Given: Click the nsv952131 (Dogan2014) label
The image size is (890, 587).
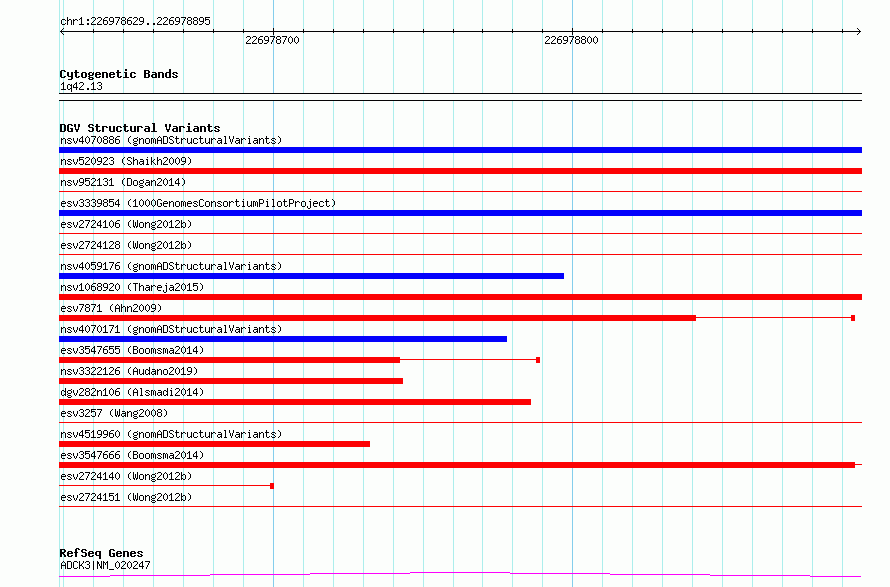Looking at the screenshot, I should pos(123,182).
